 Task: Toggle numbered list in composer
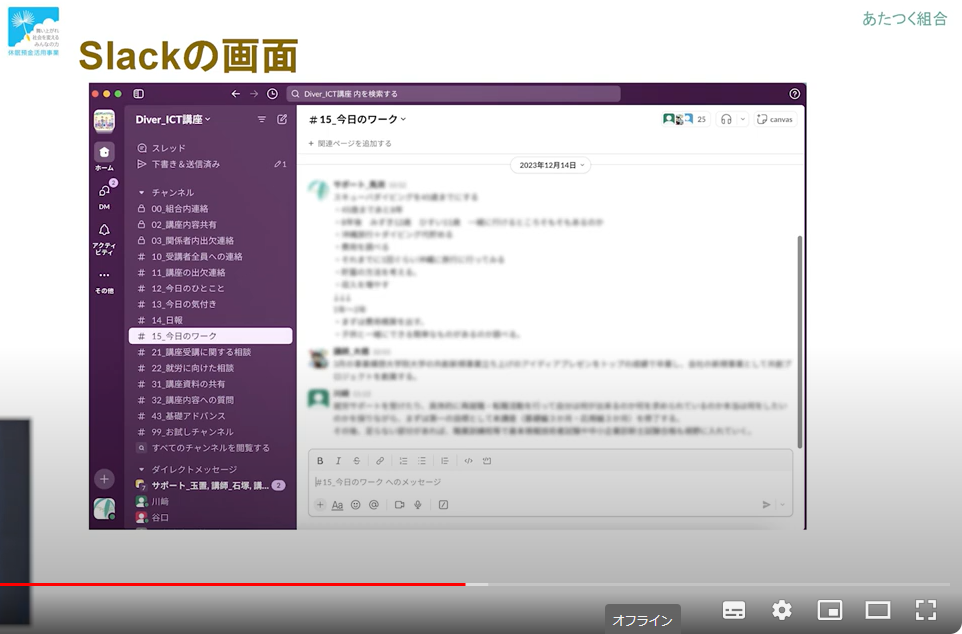point(403,461)
